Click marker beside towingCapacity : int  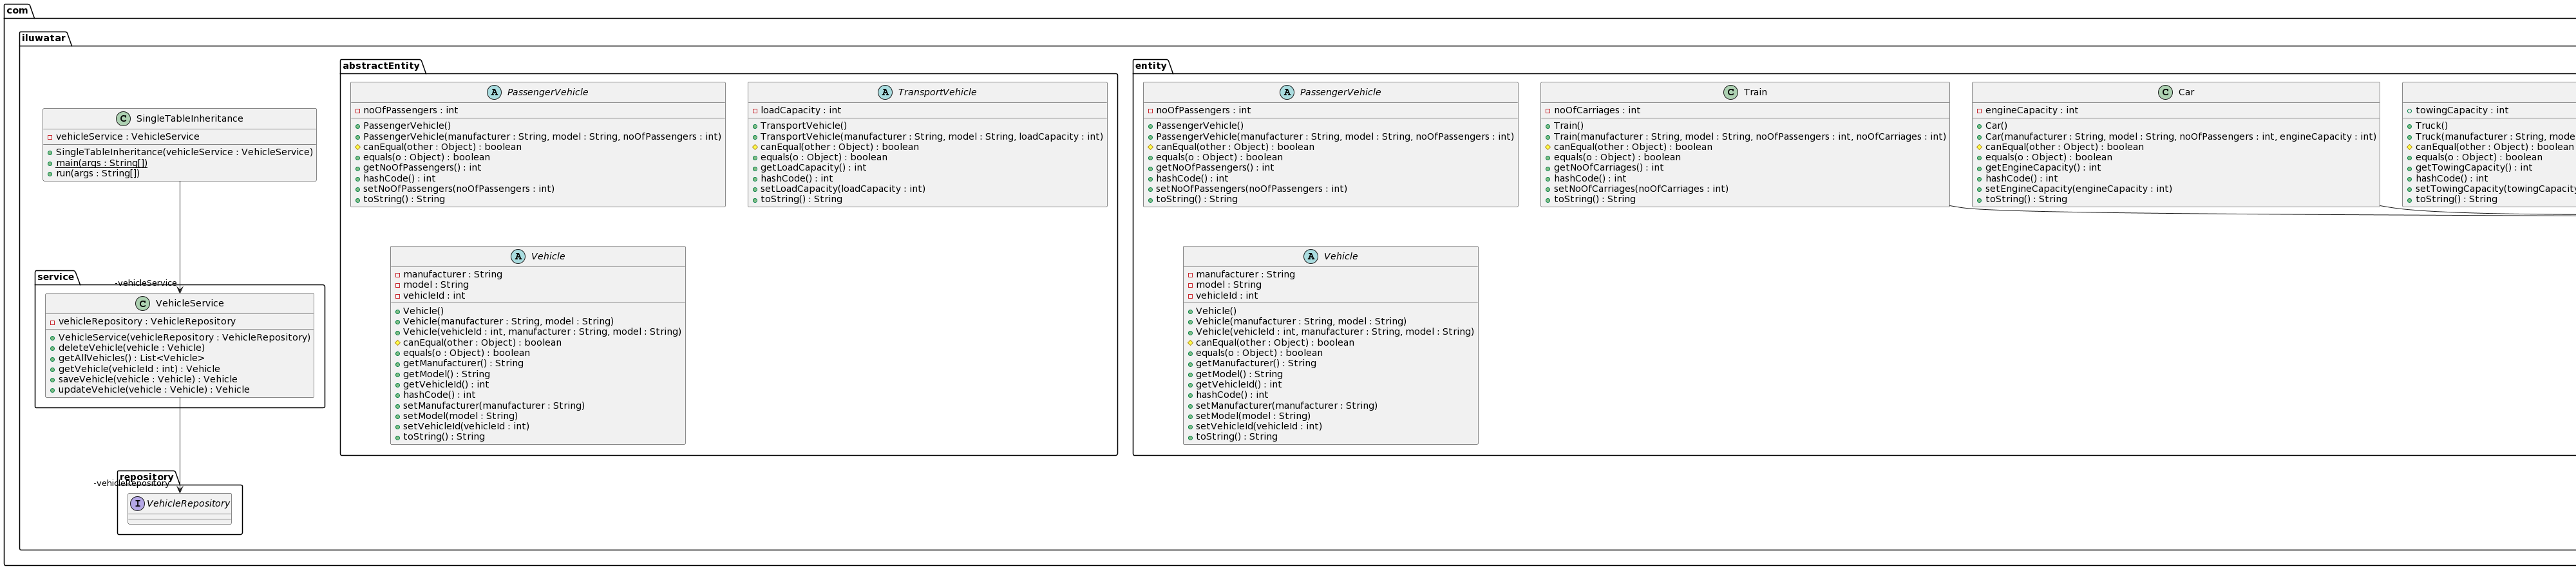coord(2410,111)
